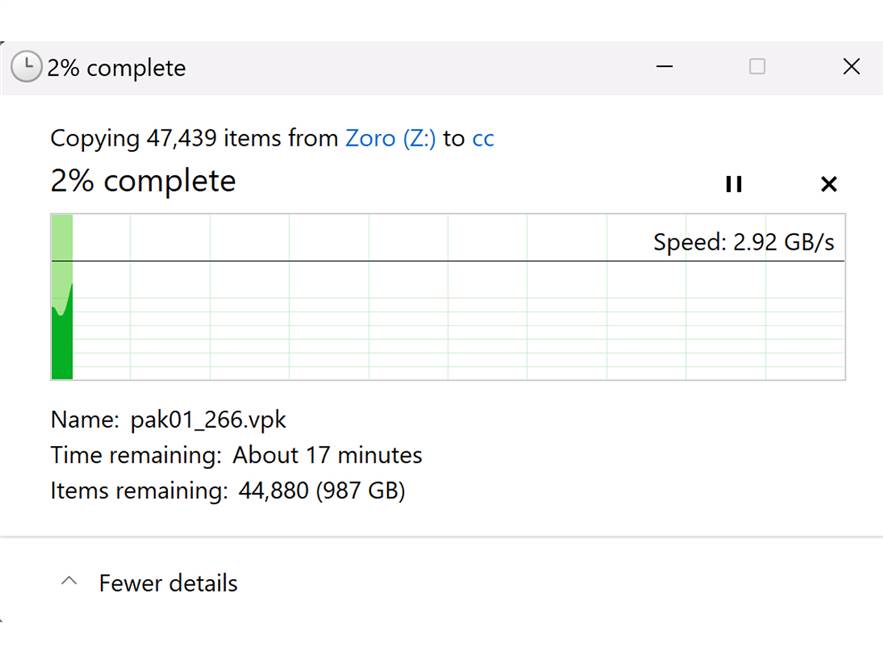Click the About 17 minutes remaining text
The image size is (883, 662).
coord(327,455)
